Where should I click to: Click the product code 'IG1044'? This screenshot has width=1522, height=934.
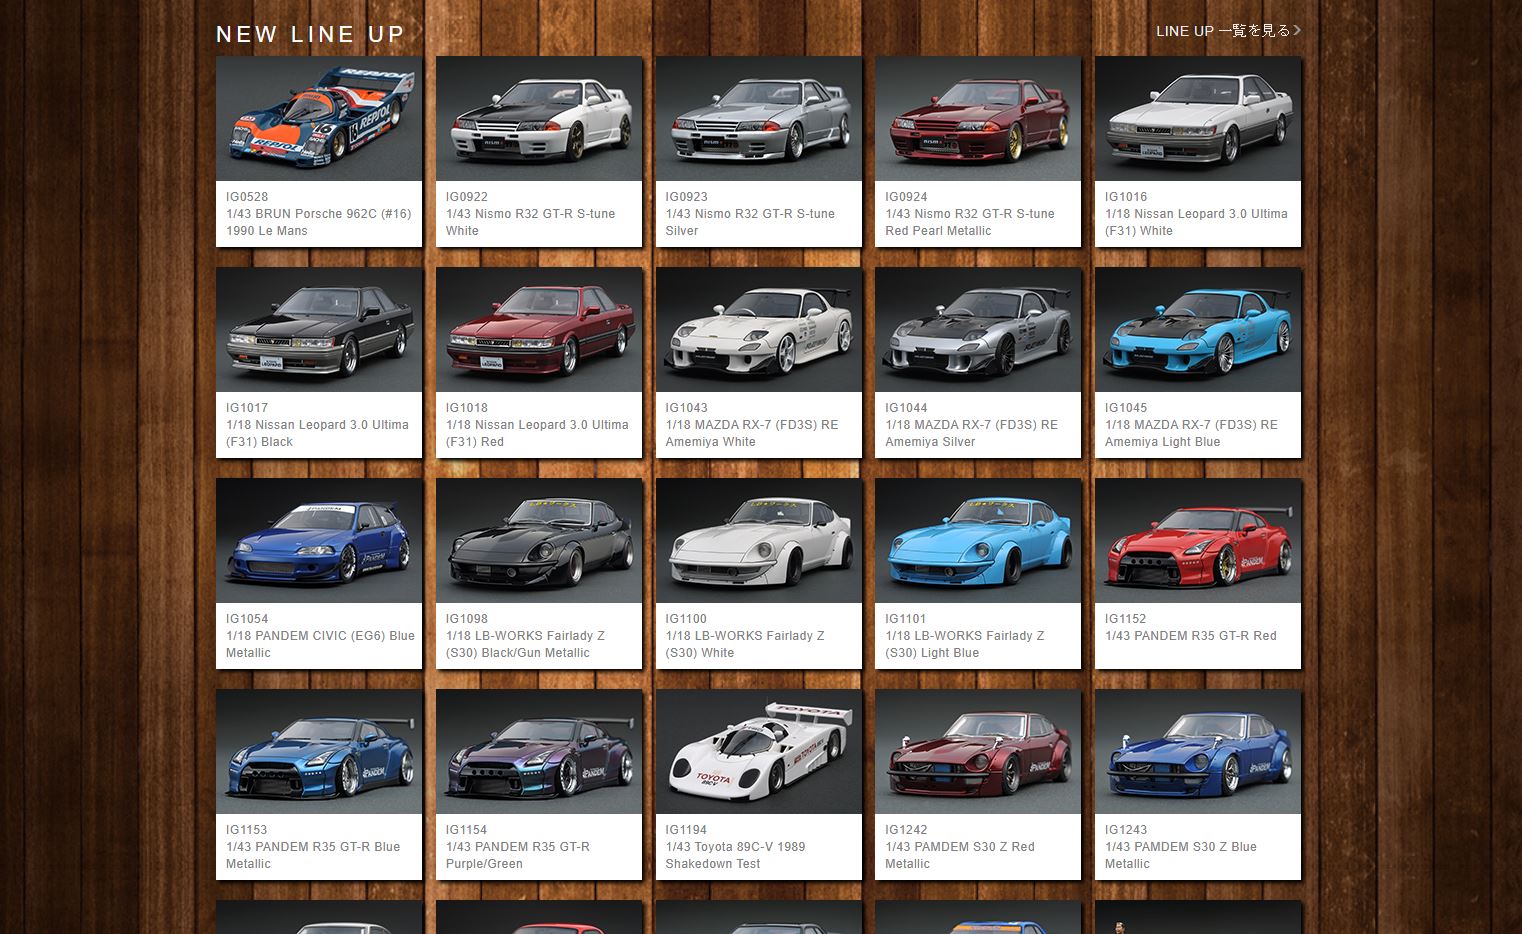[x=906, y=408]
